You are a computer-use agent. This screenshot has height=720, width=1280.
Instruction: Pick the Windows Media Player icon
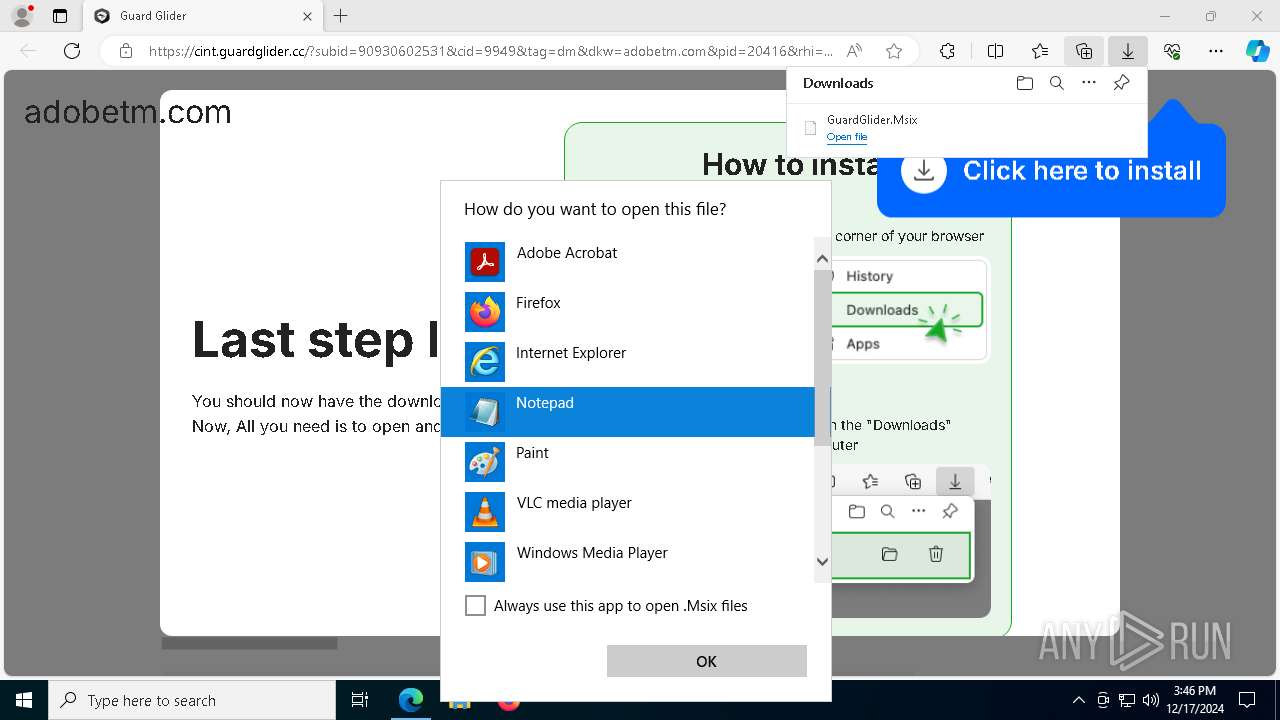[485, 562]
